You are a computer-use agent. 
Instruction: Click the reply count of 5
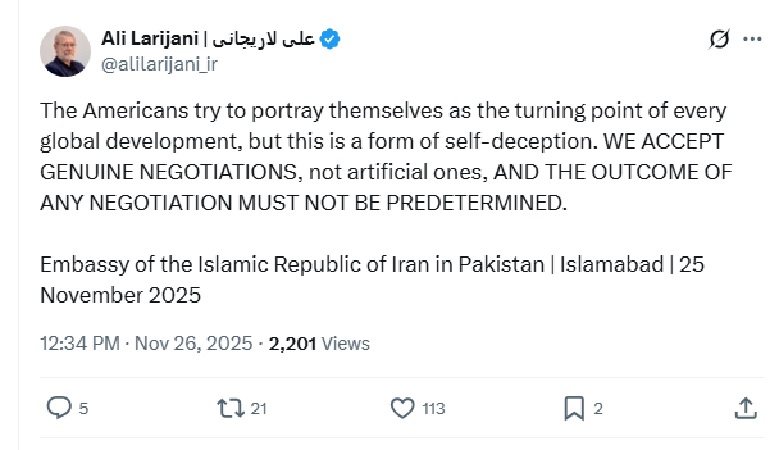point(84,408)
